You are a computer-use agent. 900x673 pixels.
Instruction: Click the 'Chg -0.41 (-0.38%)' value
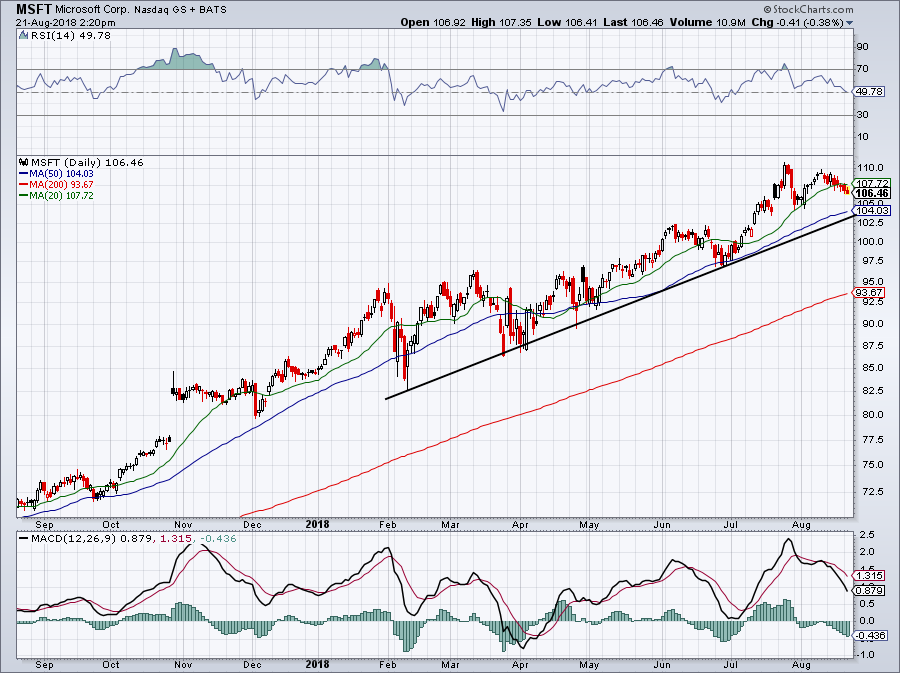pyautogui.click(x=797, y=22)
